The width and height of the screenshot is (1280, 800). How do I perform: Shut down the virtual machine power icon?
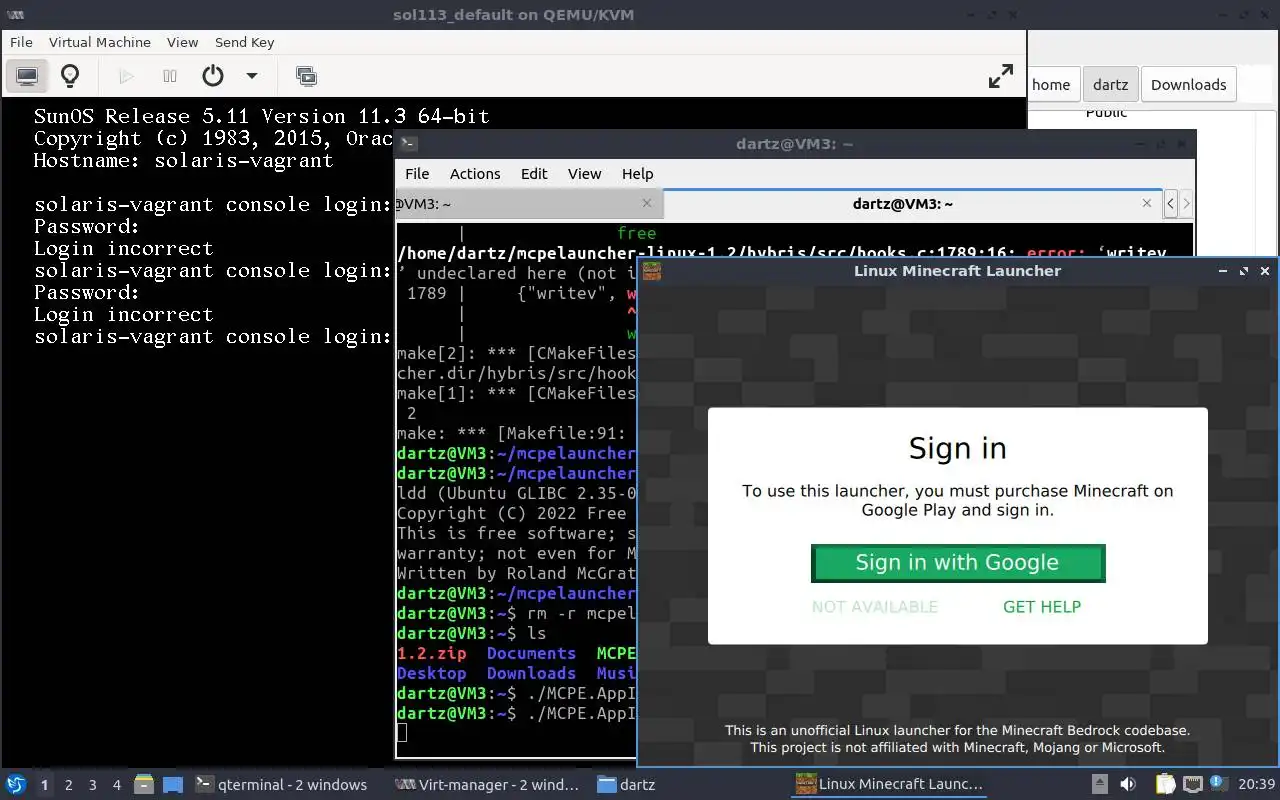pos(212,76)
